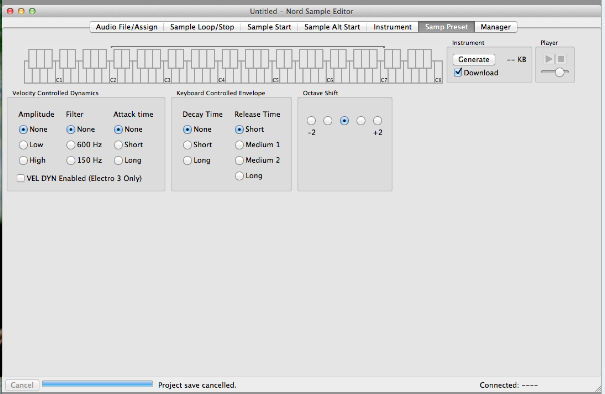Click the 'Project save cancelled.' status text
Viewport: 605px width, 394px height.
[197, 385]
